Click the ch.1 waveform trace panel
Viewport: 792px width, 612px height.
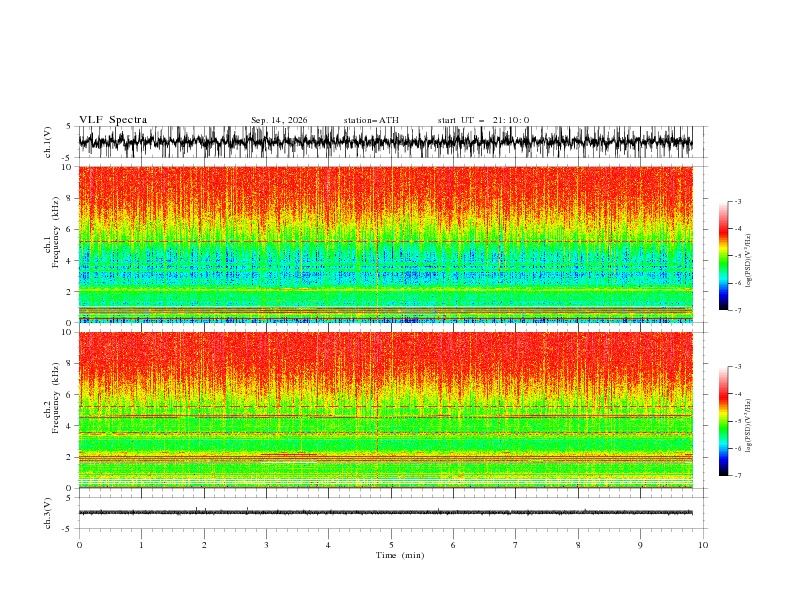click(386, 142)
